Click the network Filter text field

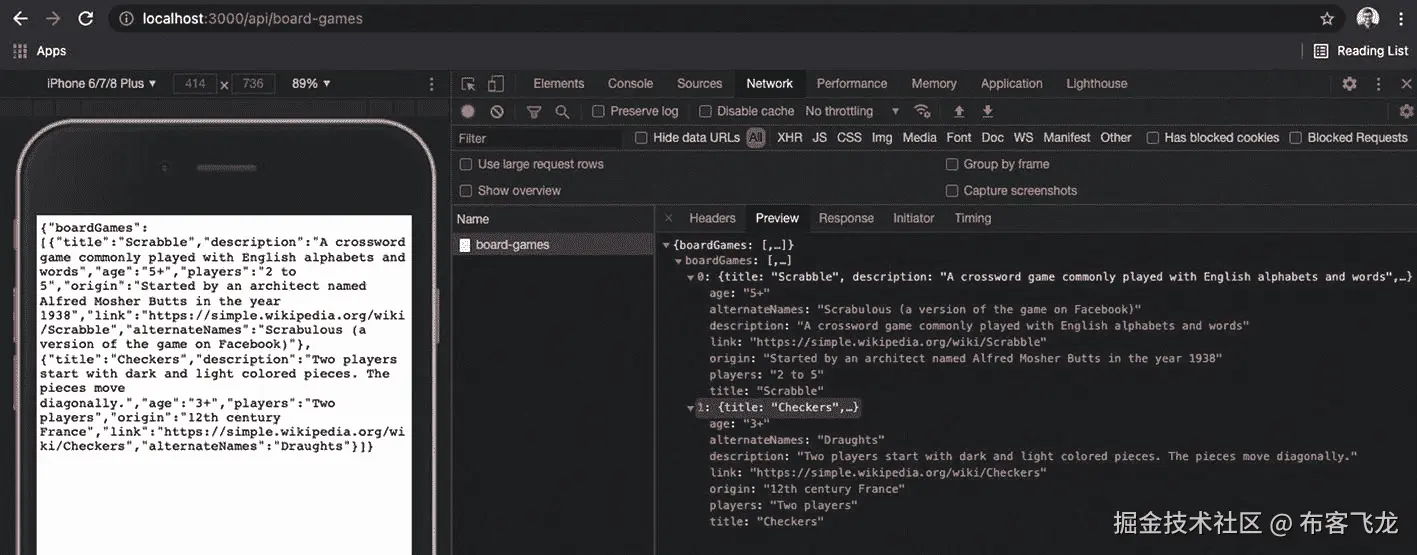tap(540, 138)
